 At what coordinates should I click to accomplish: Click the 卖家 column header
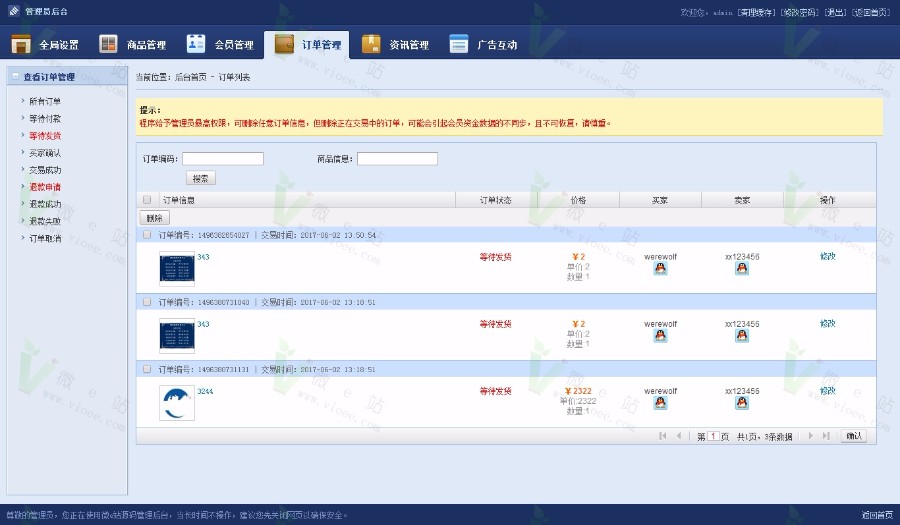pyautogui.click(x=742, y=200)
